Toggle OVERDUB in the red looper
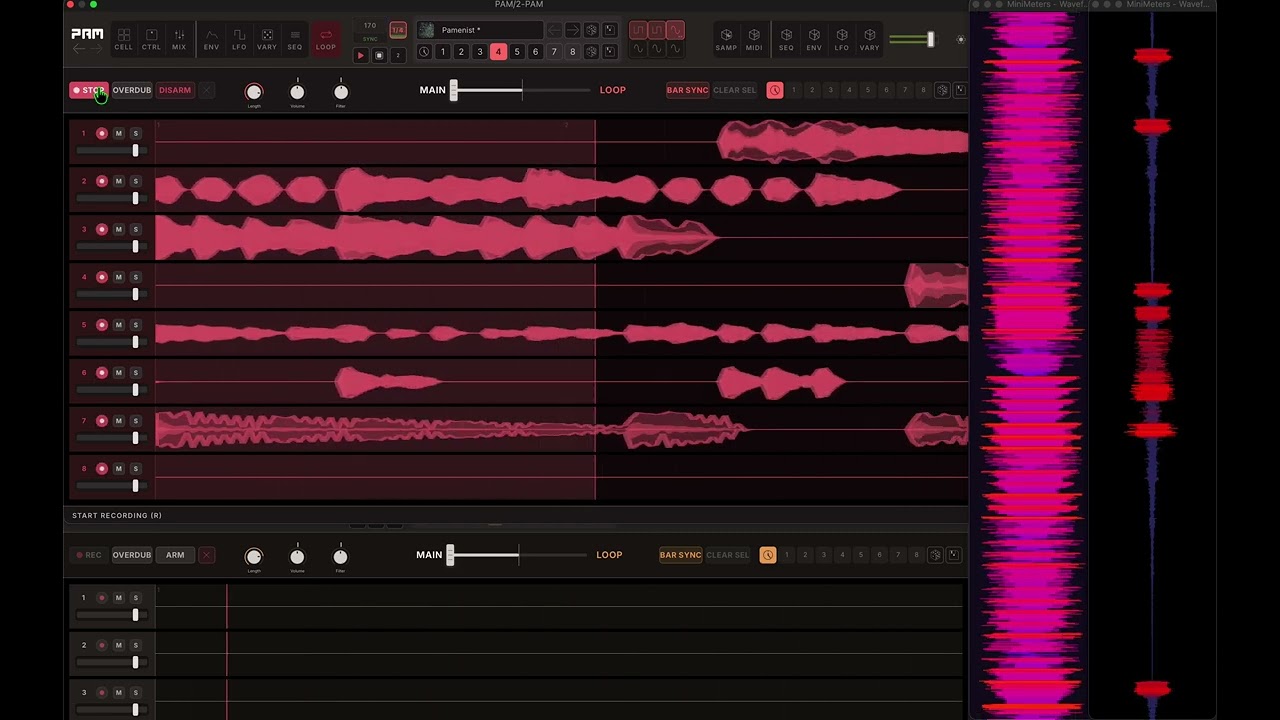Screen dimensions: 1280x720 tap(131, 90)
